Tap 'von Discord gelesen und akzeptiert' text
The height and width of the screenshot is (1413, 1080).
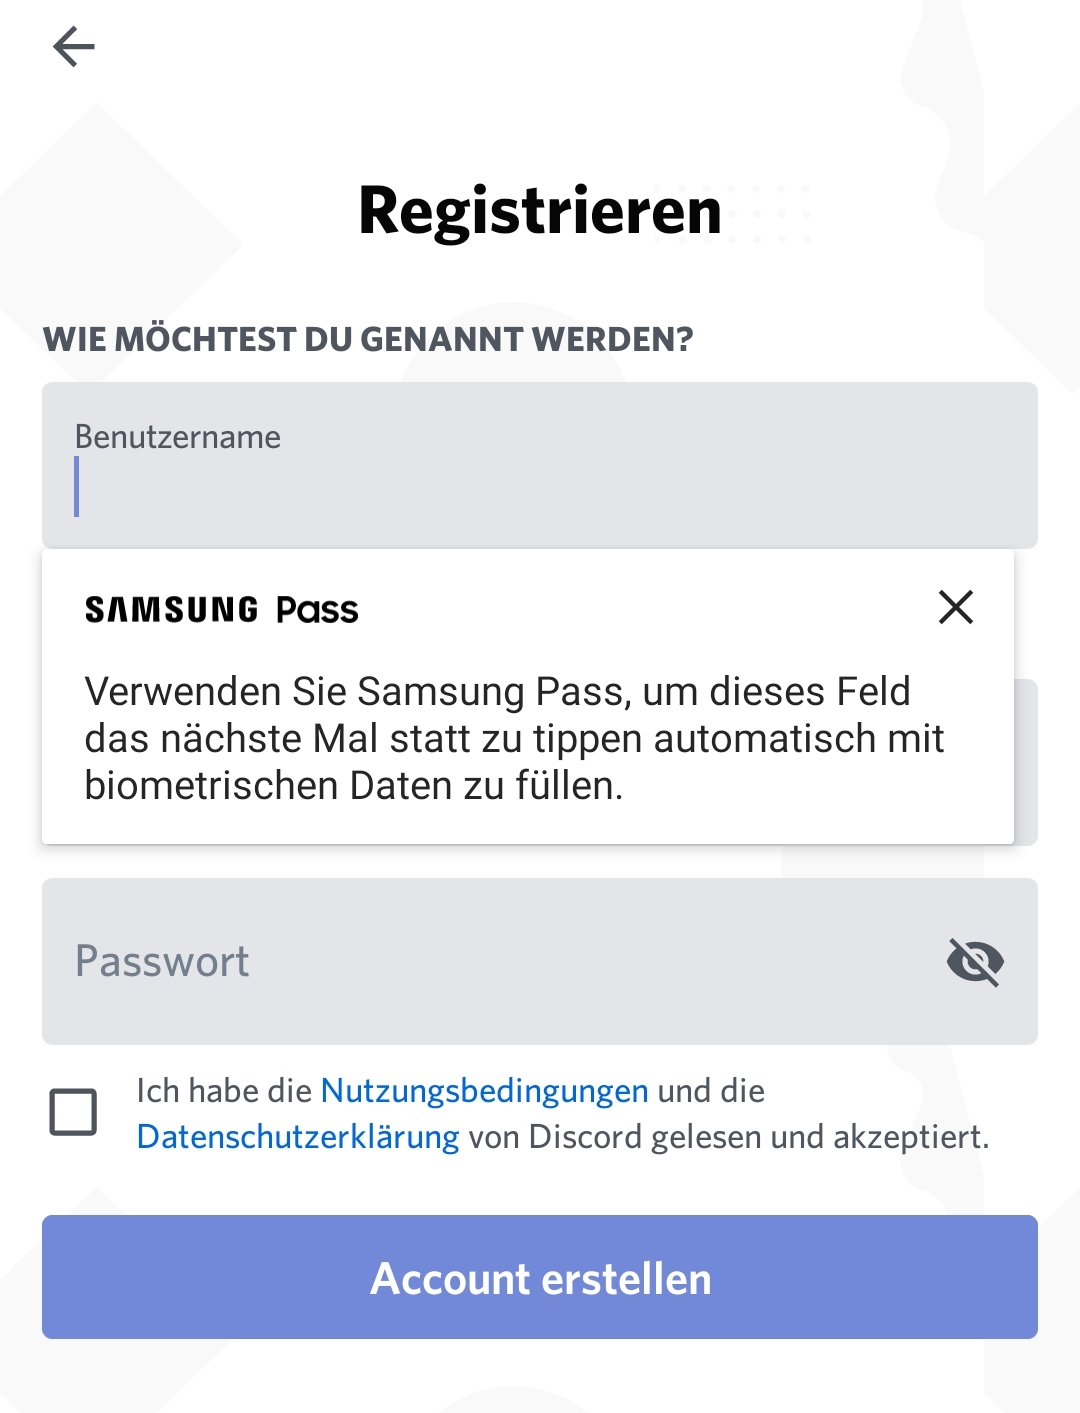tap(729, 1137)
